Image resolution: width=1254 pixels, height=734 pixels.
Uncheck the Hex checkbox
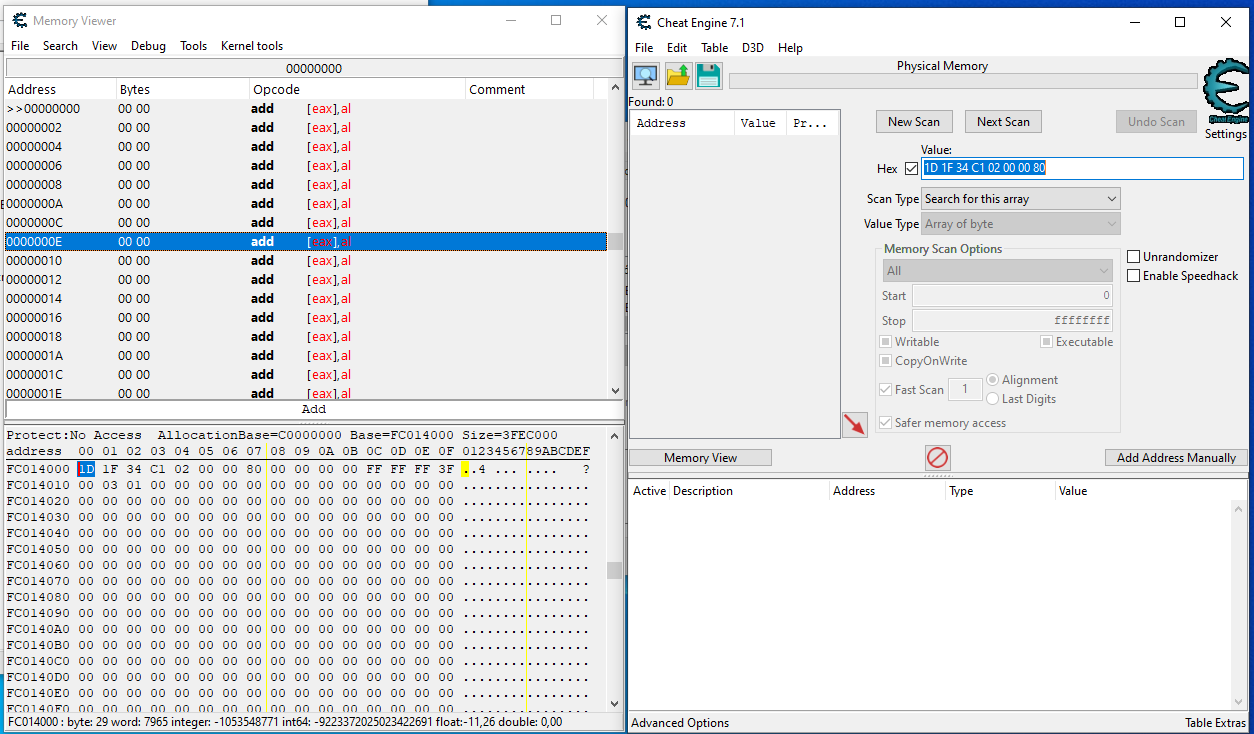pos(910,168)
